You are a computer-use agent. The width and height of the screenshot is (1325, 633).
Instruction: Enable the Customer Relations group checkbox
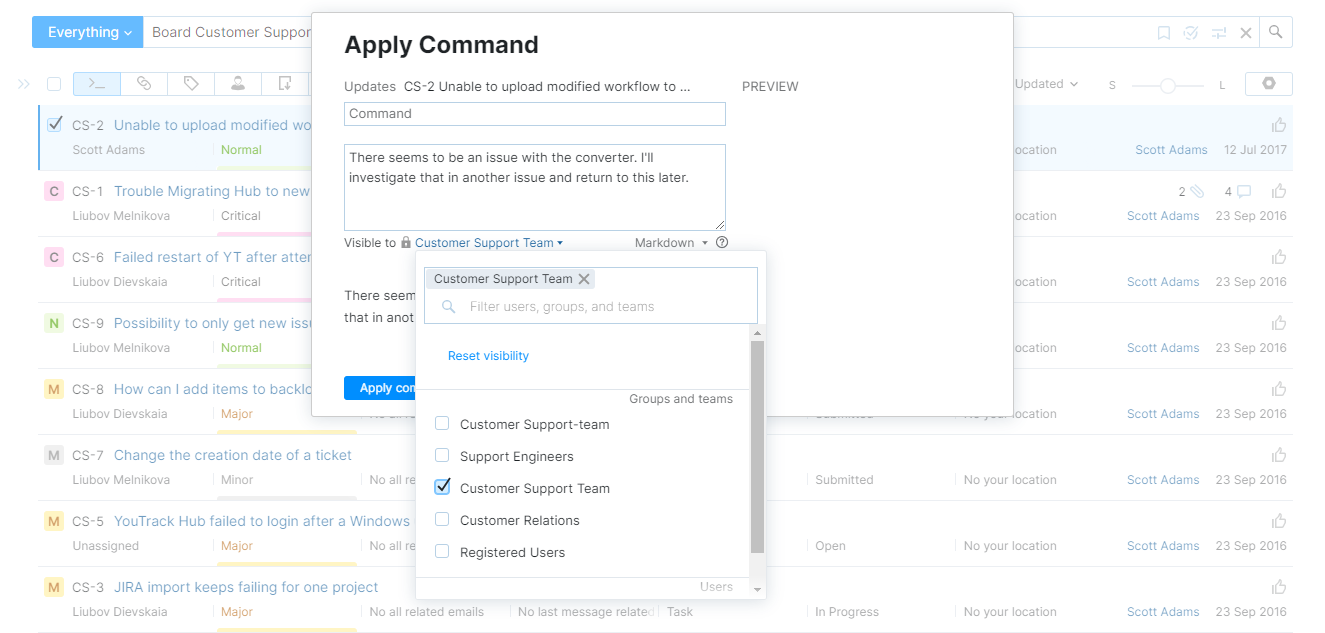(x=441, y=519)
